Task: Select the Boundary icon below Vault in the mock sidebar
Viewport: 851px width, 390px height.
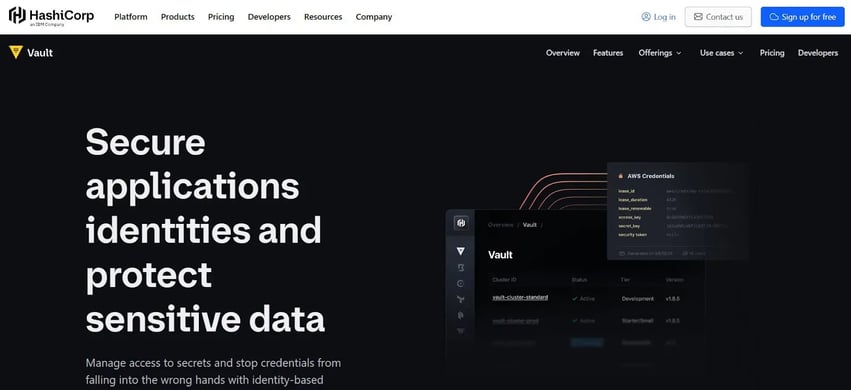Action: coord(461,267)
